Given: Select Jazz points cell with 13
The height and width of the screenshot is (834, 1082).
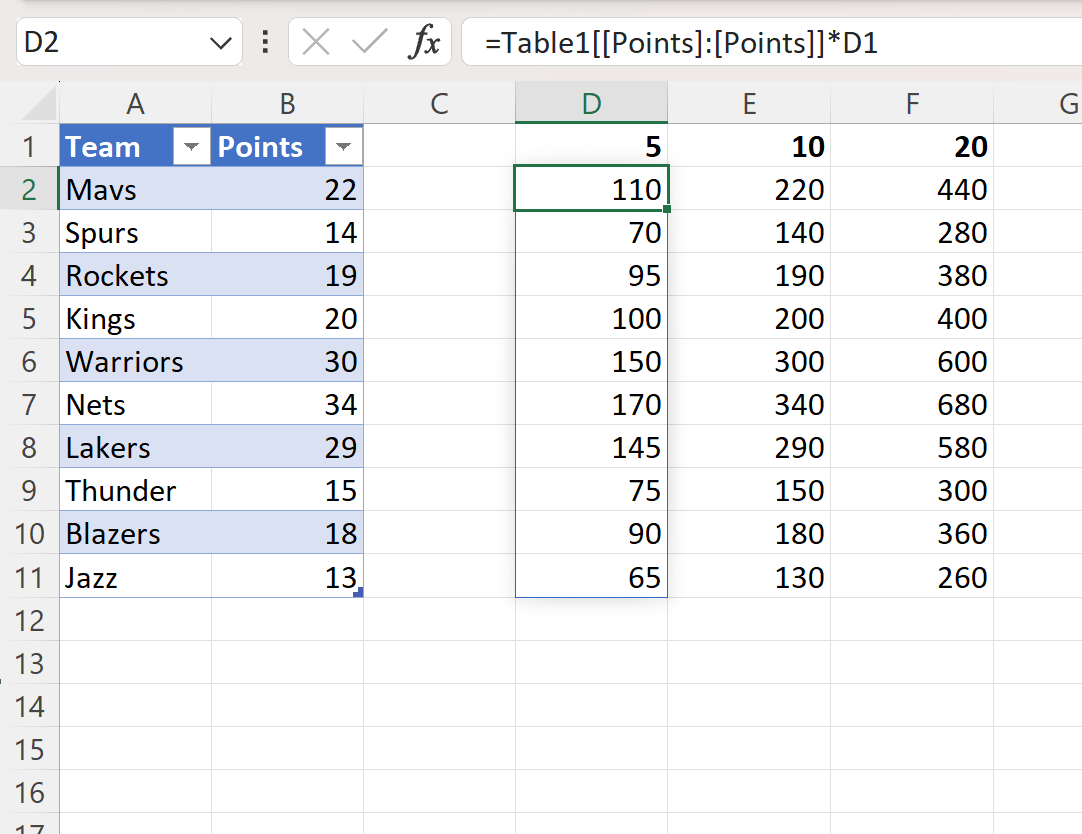Looking at the screenshot, I should click(x=287, y=577).
